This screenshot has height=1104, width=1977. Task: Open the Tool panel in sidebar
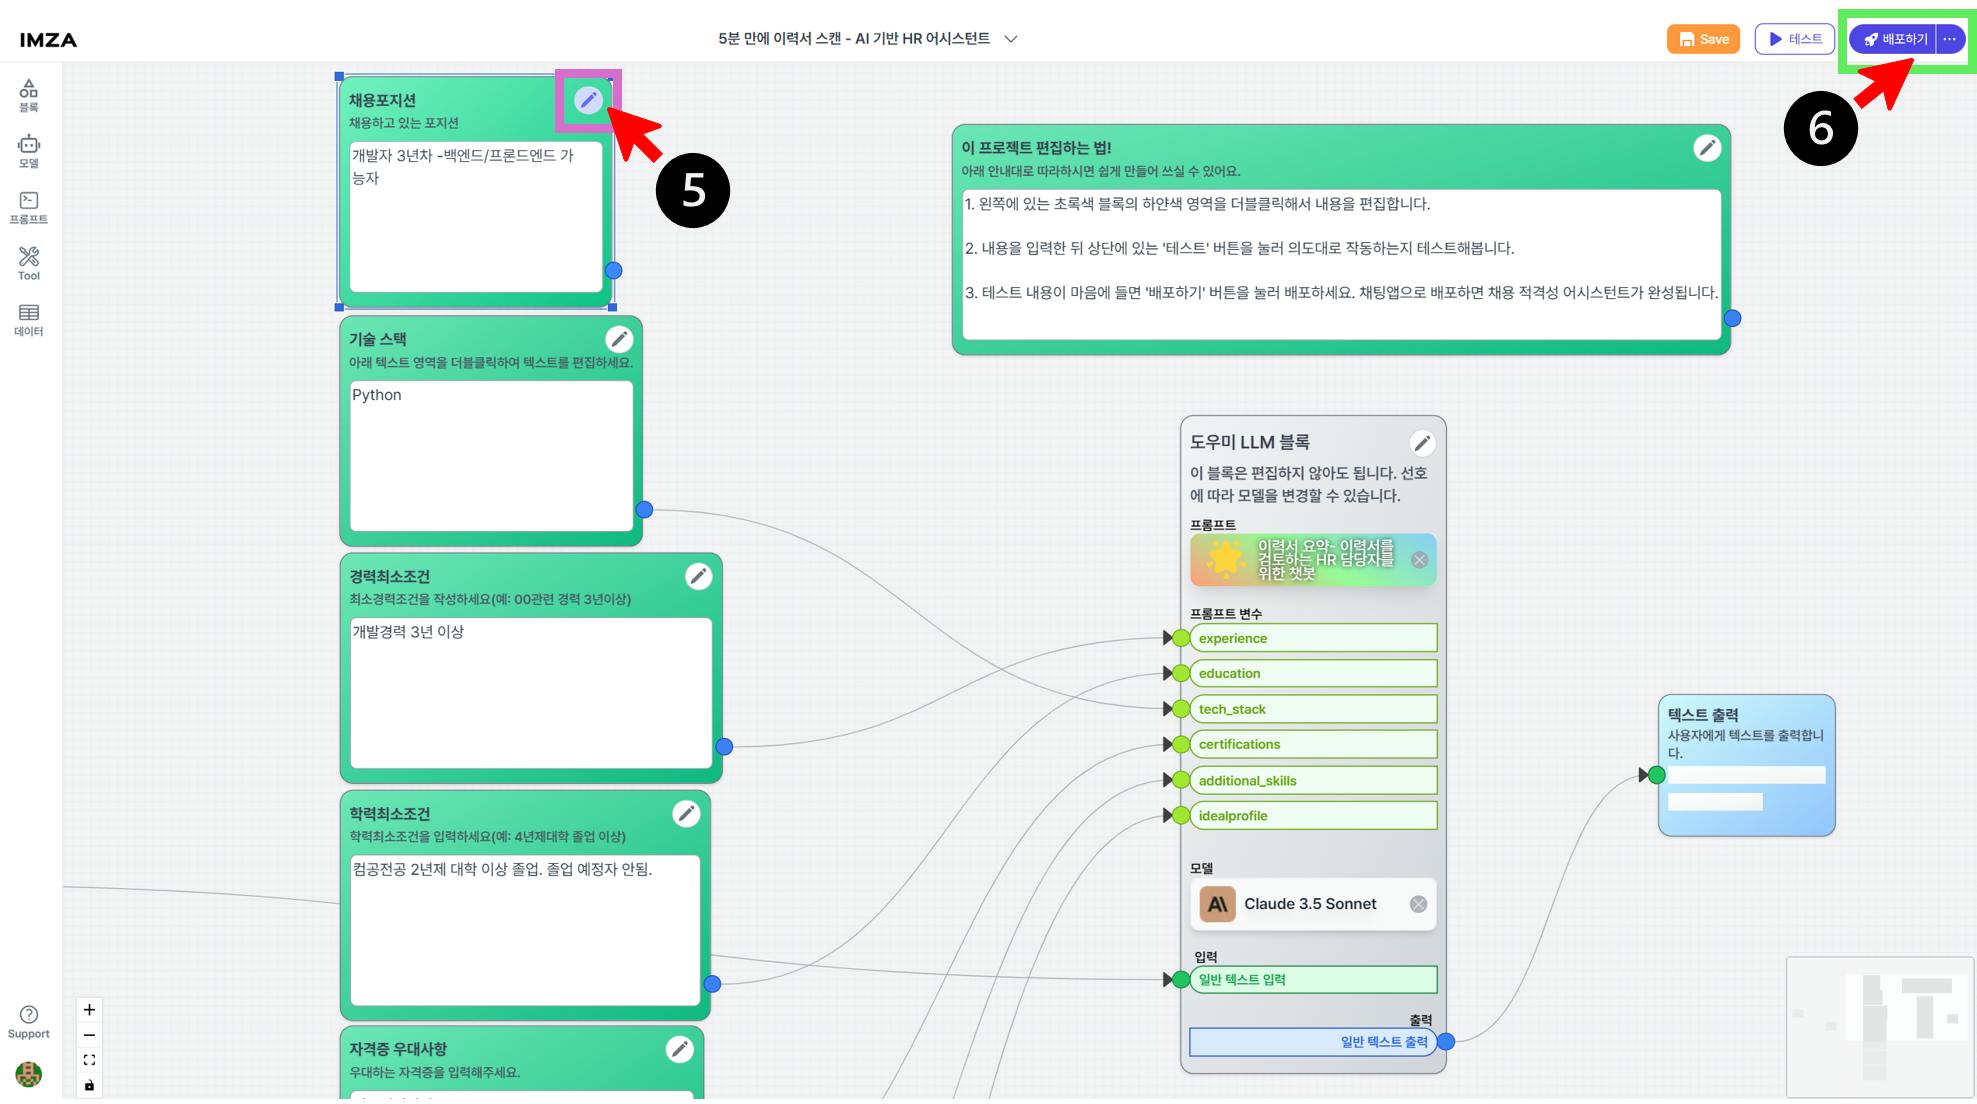29,263
